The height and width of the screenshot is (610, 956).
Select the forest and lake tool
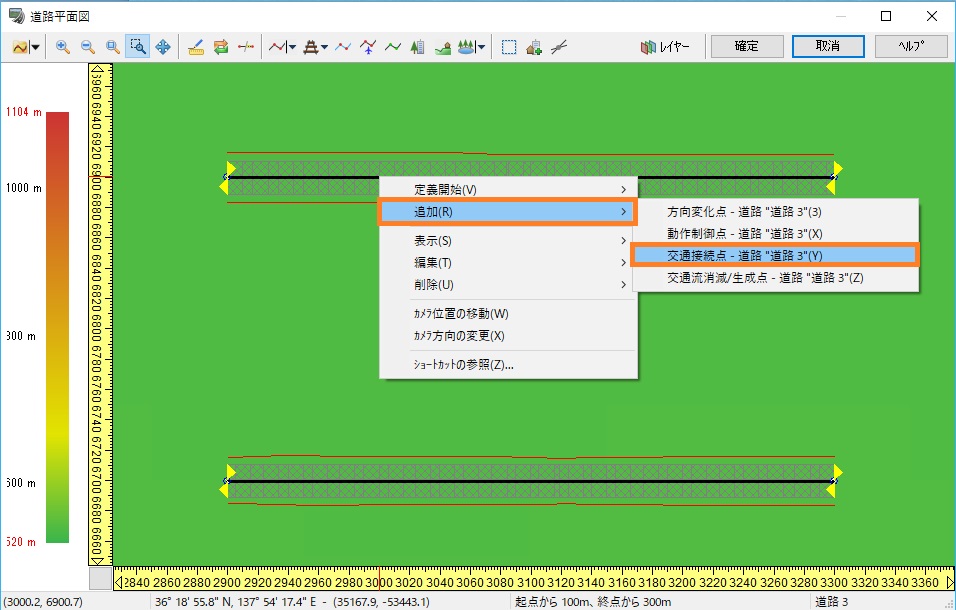pyautogui.click(x=466, y=47)
